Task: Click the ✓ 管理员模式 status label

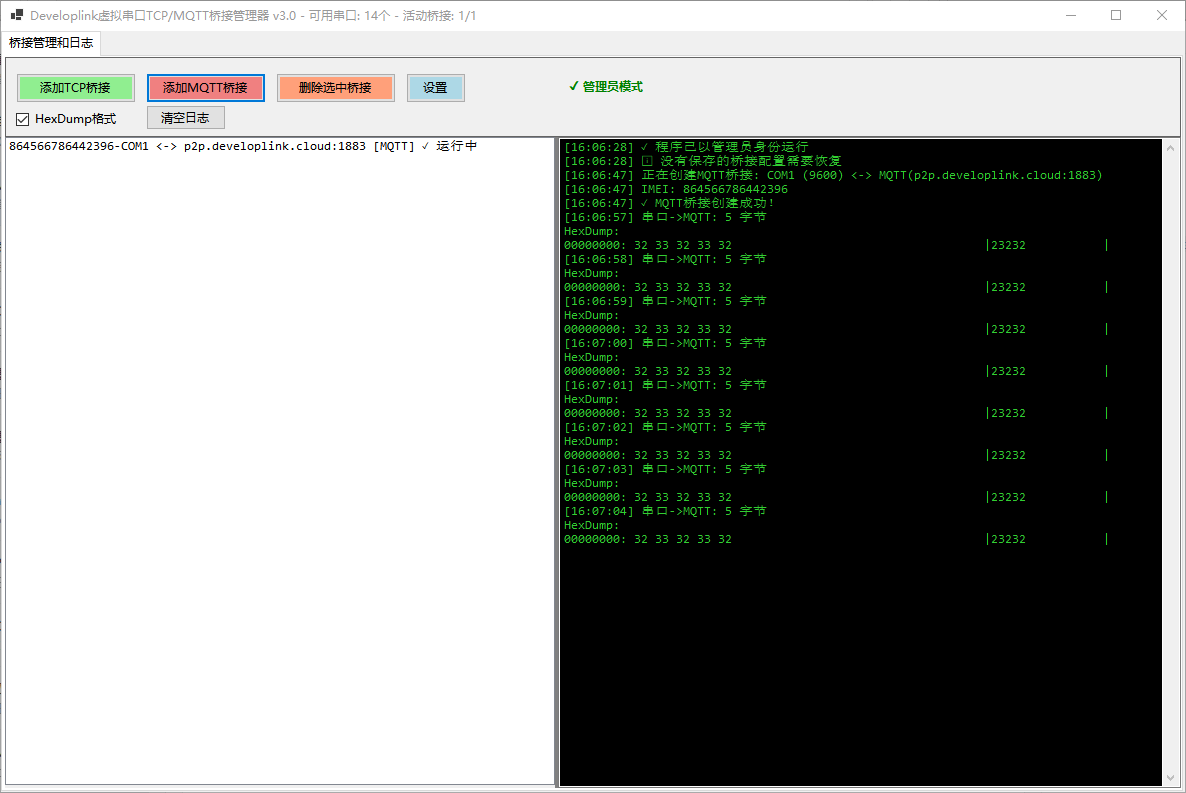Action: click(605, 87)
